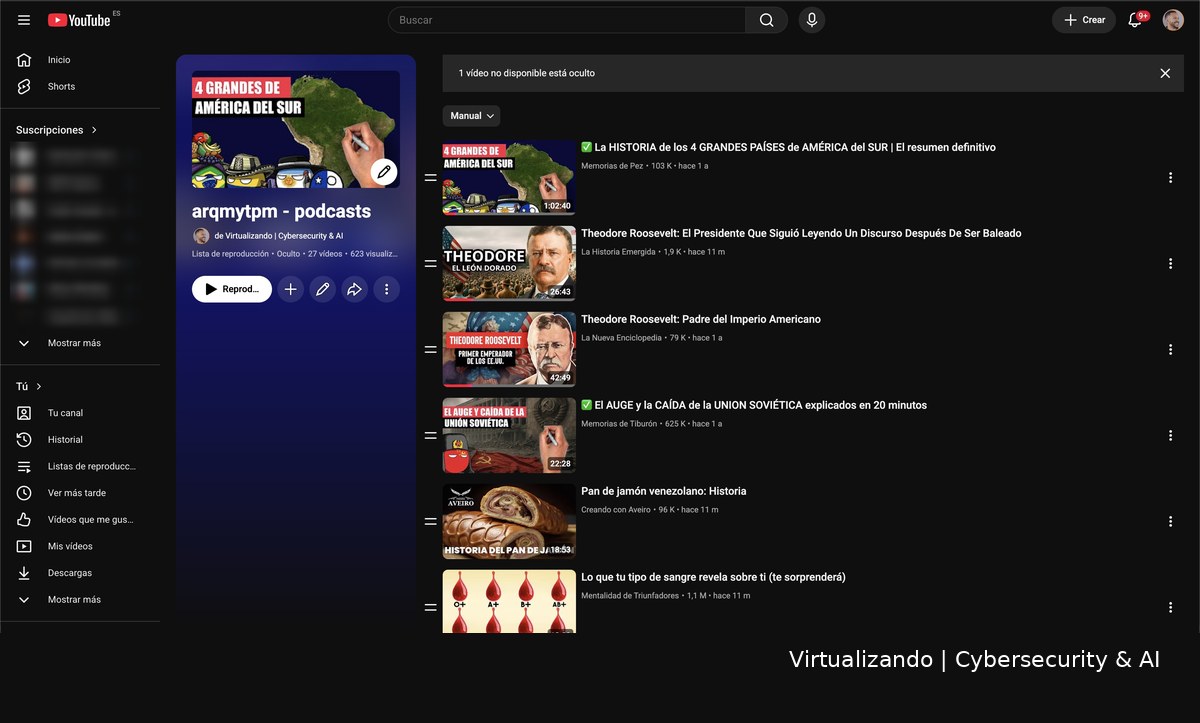Click the Crear button

point(1084,20)
